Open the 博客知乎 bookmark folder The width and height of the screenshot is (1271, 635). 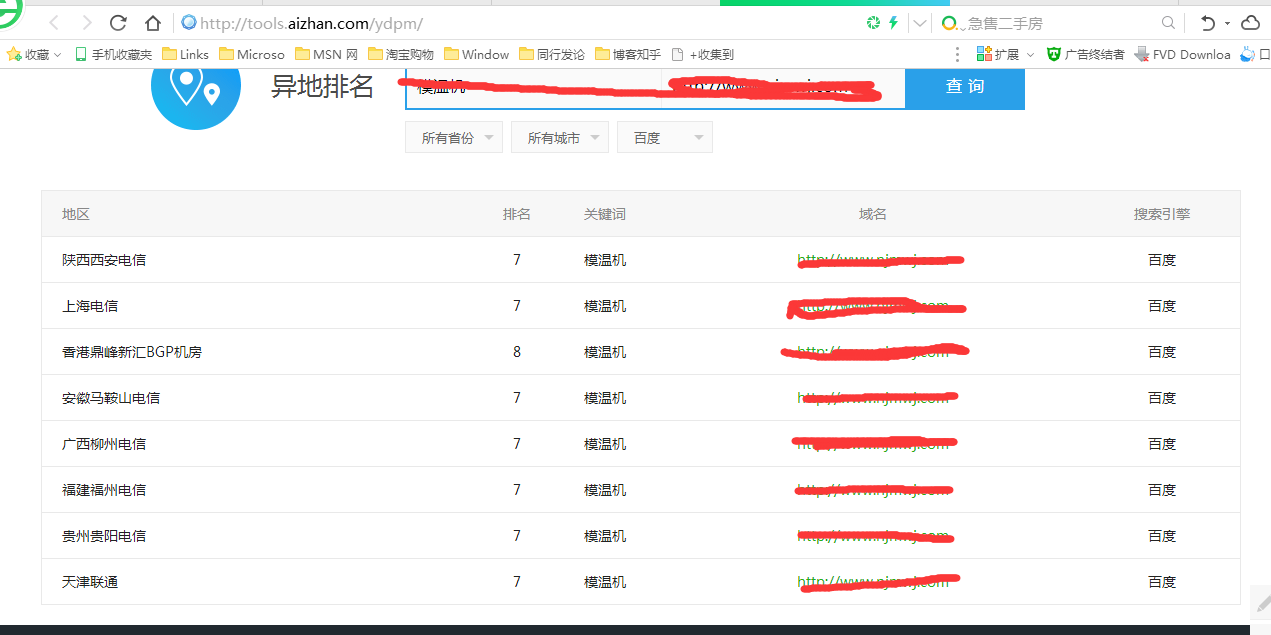coord(628,54)
